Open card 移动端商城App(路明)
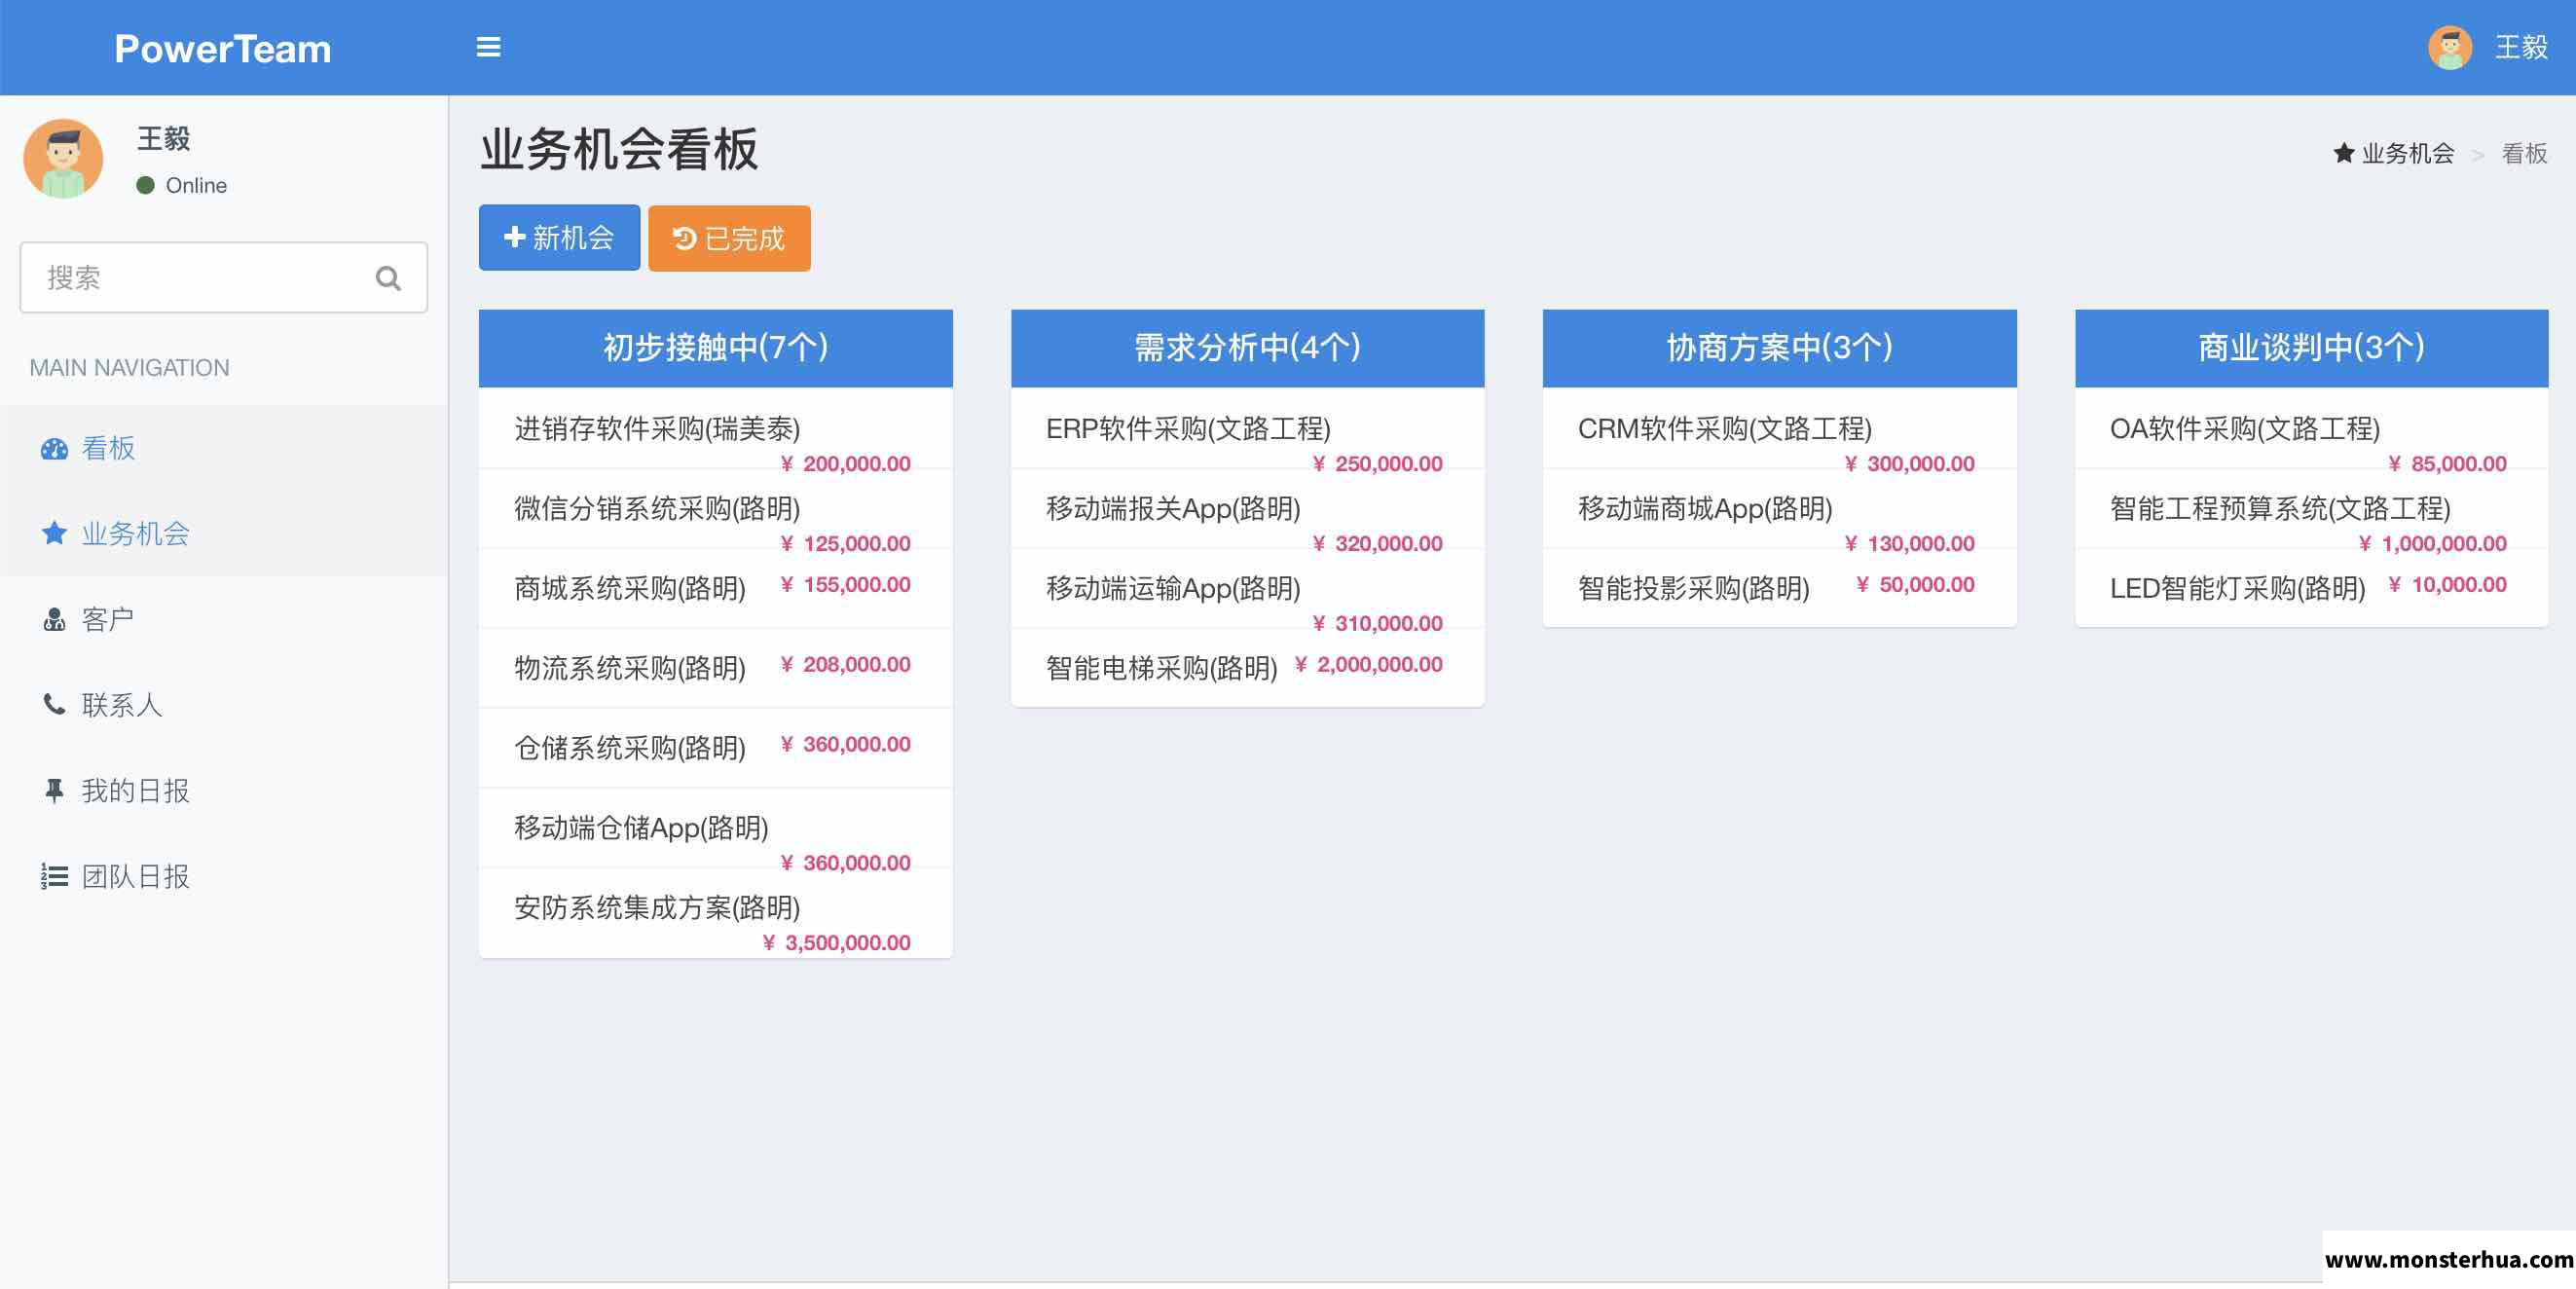Viewport: 2576px width, 1289px height. tap(1779, 508)
